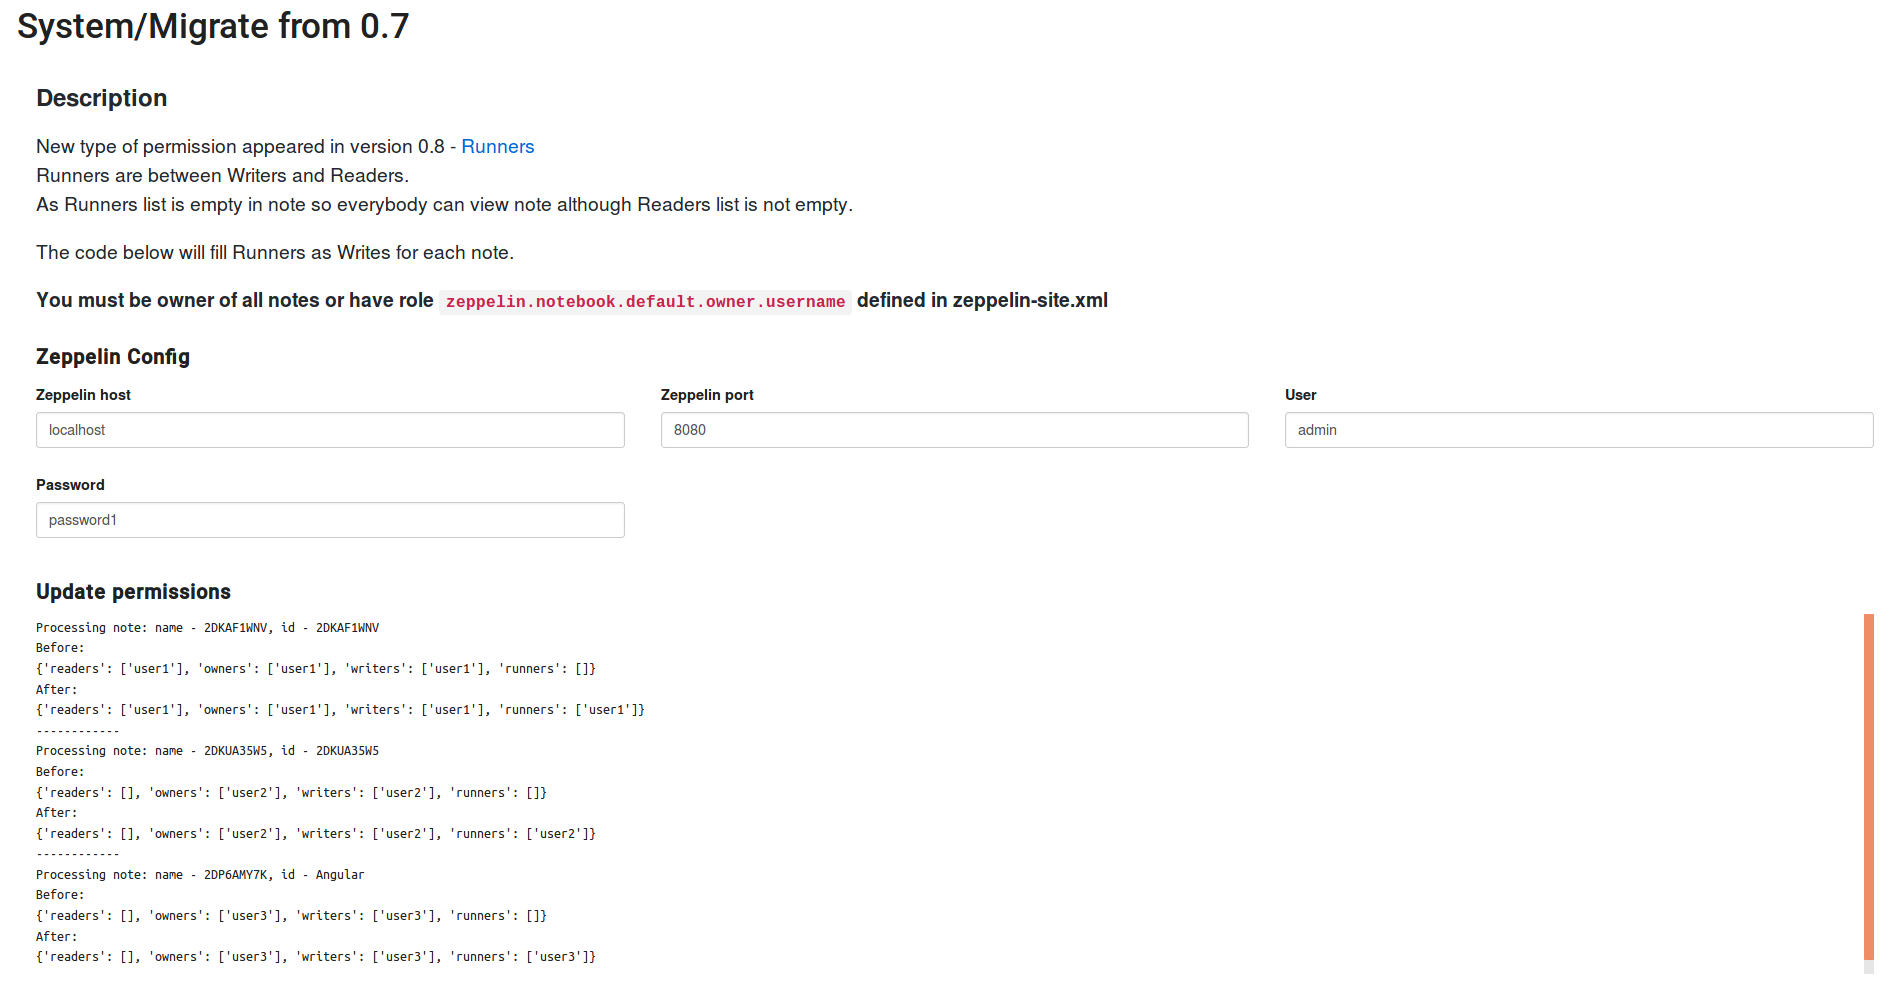
Task: Click 'The code below will fill Runners' sentence
Action: 275,253
